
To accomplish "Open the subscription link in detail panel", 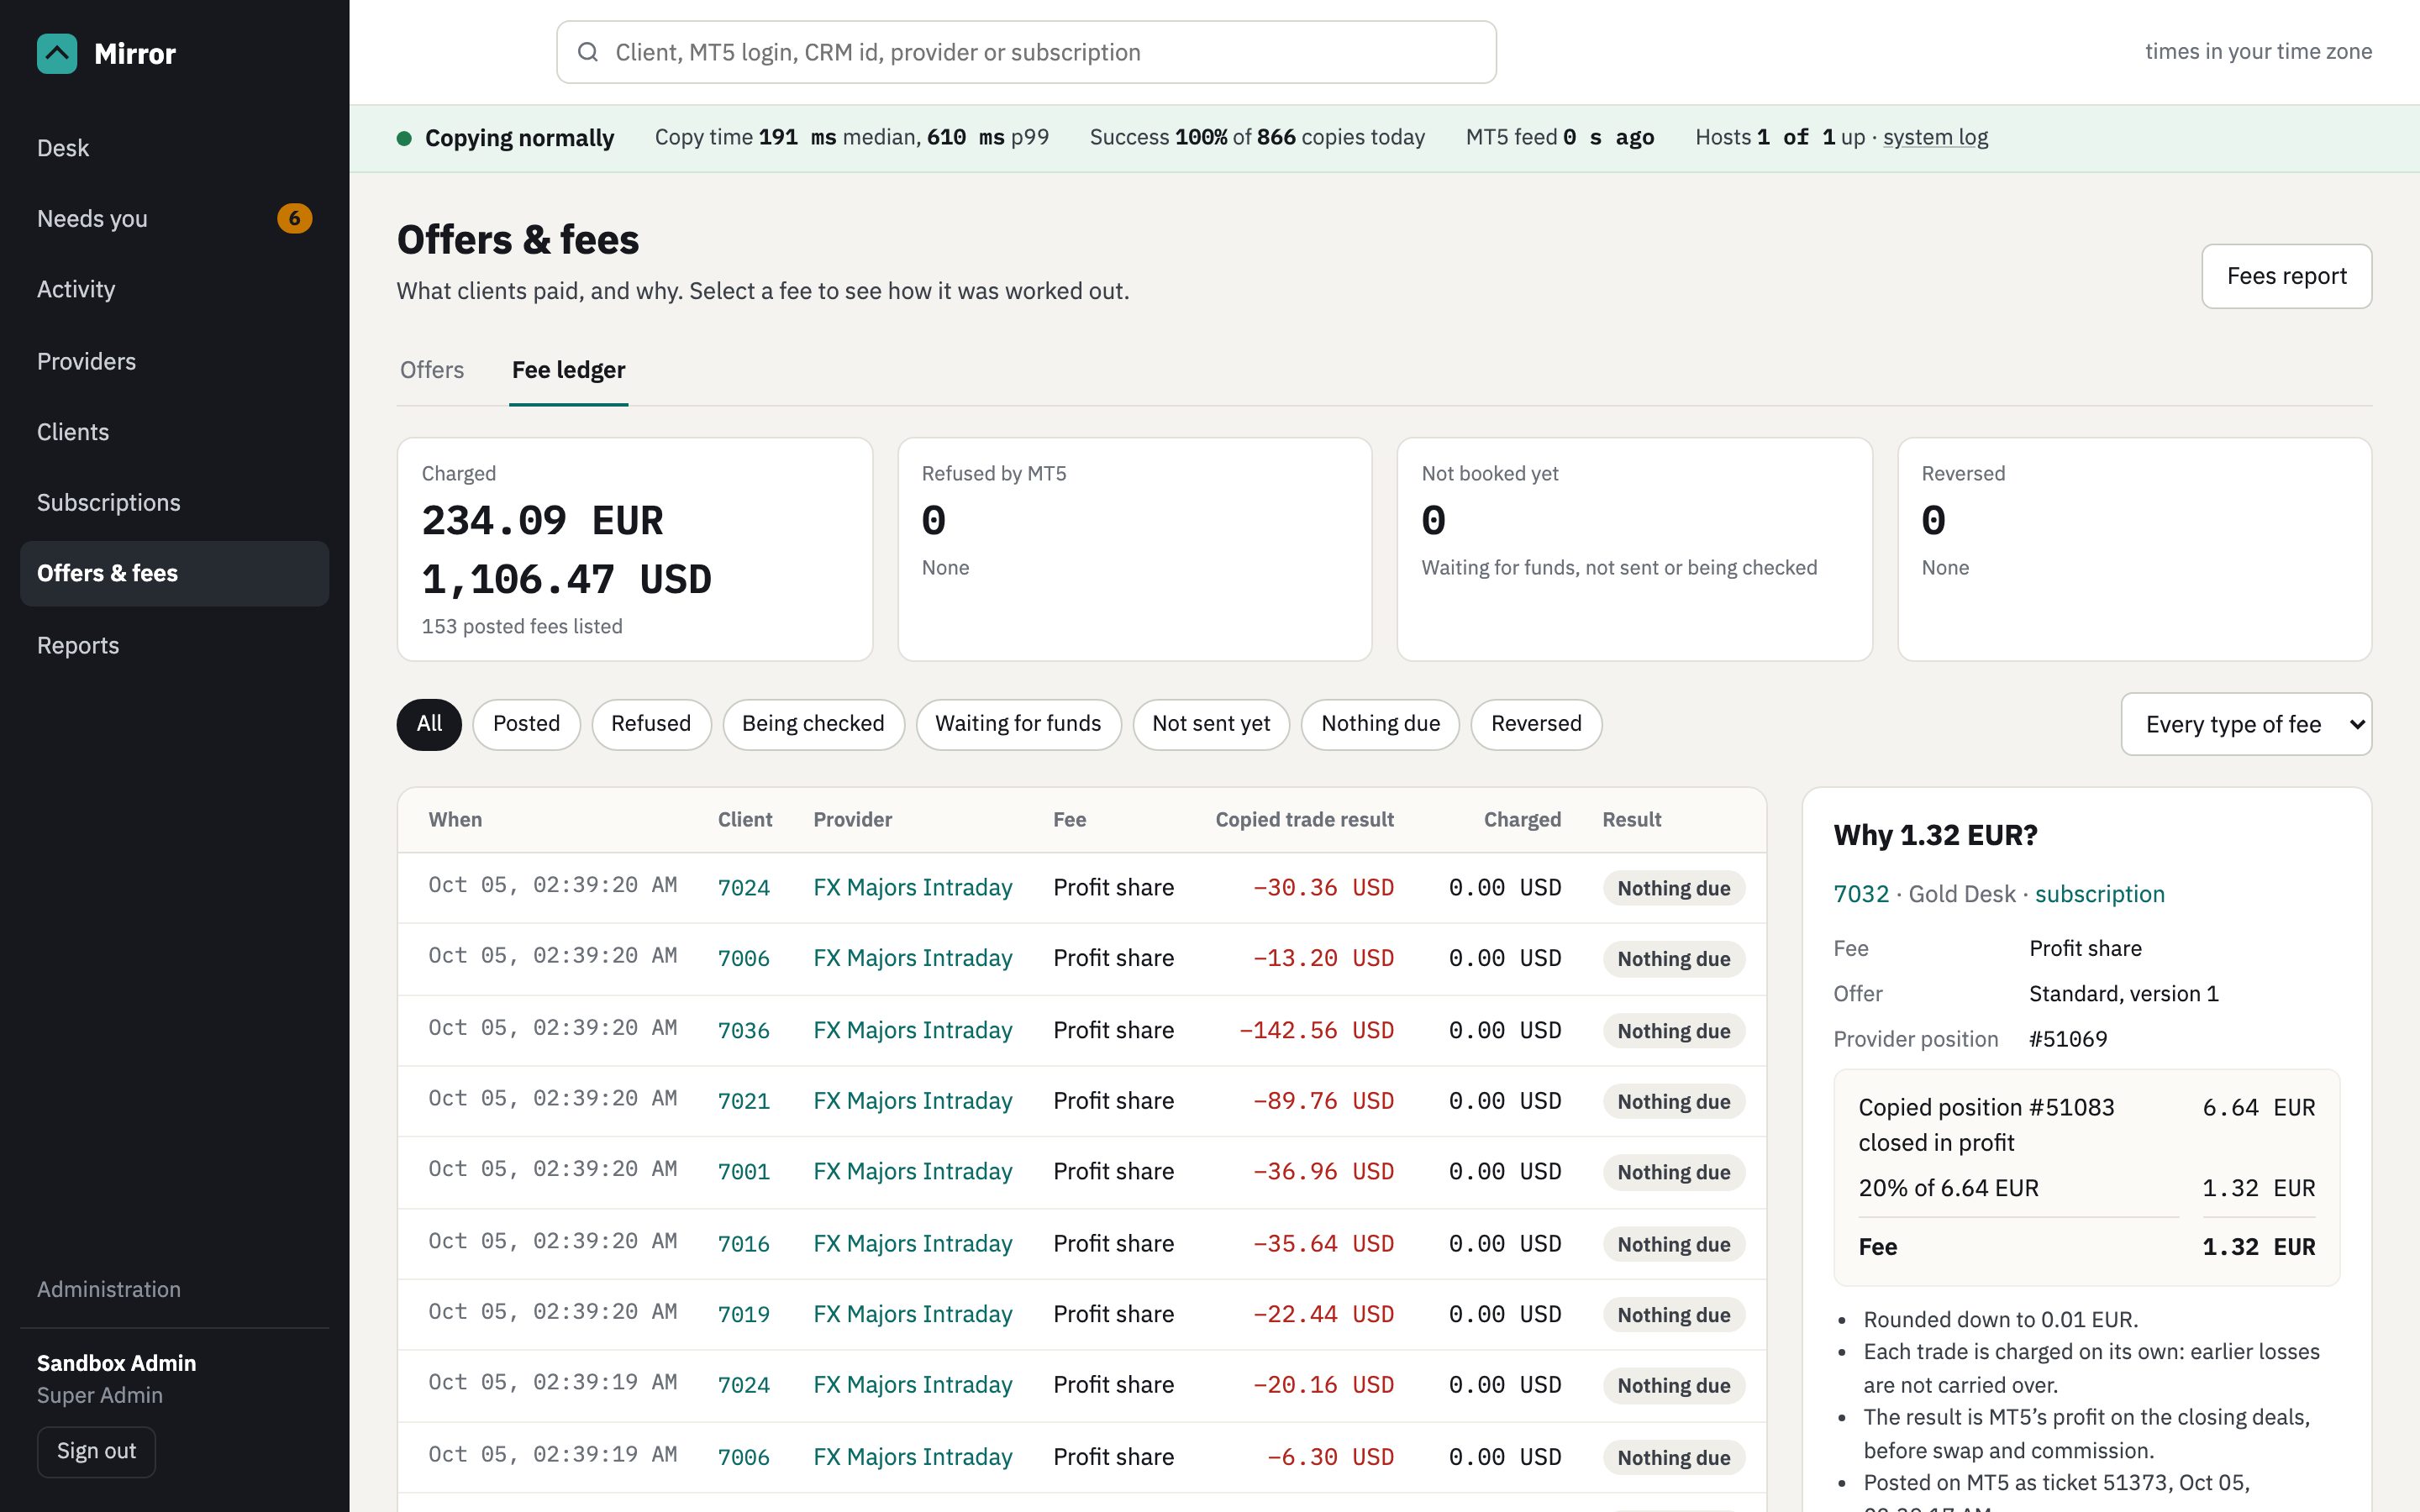I will (x=2099, y=894).
